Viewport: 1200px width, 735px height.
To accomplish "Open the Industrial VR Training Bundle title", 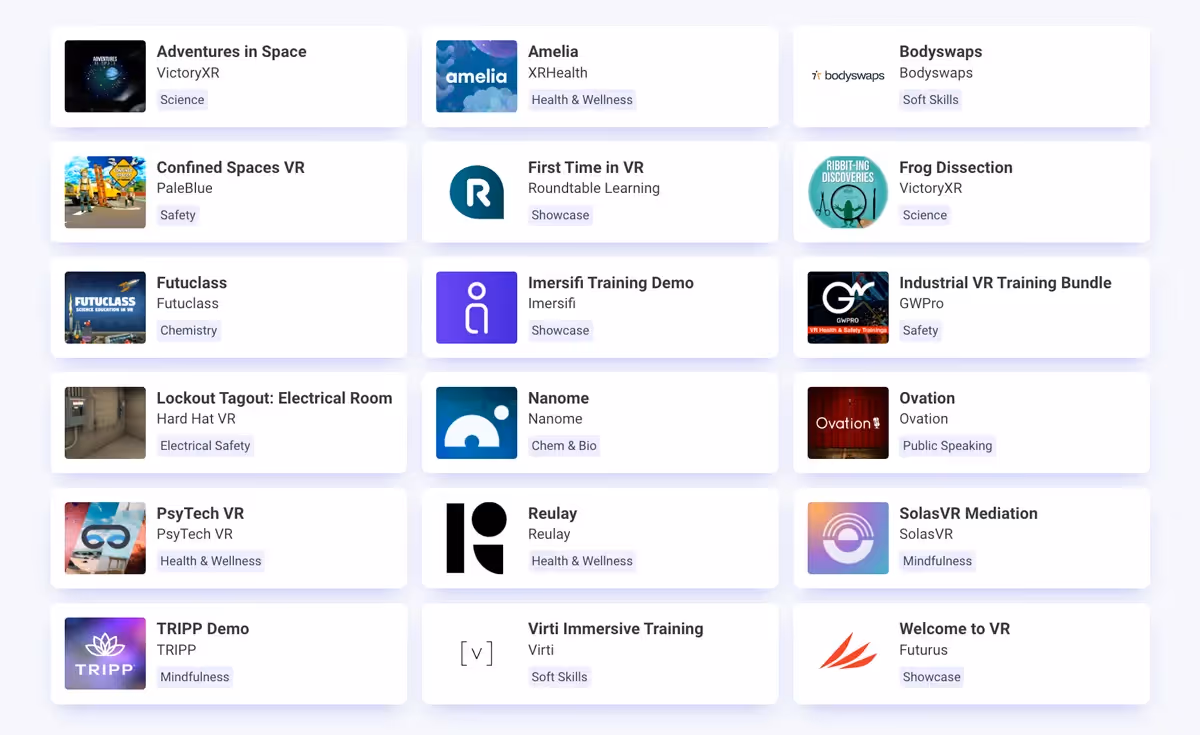I will [1005, 283].
